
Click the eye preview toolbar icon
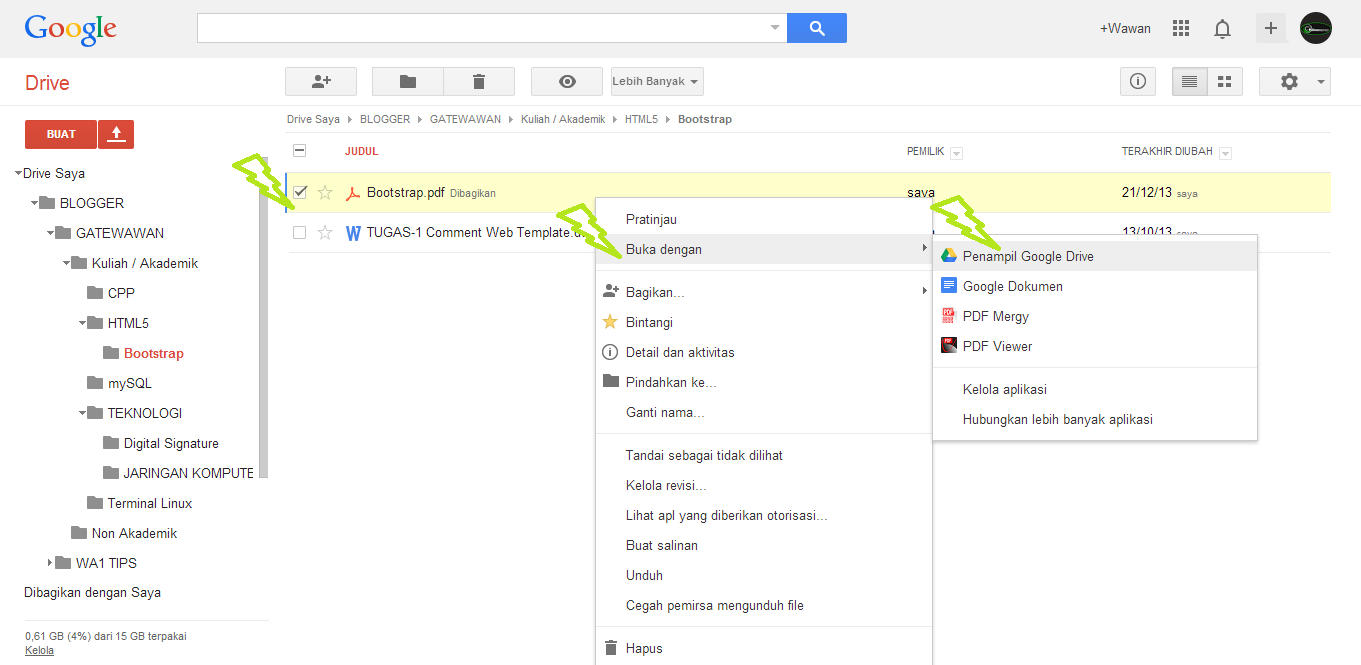567,81
